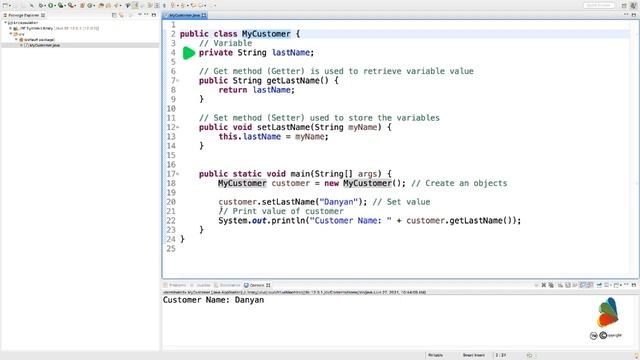This screenshot has height=360, width=640.
Task: Click 'Customer Name: Danyan' console output
Action: click(x=213, y=300)
